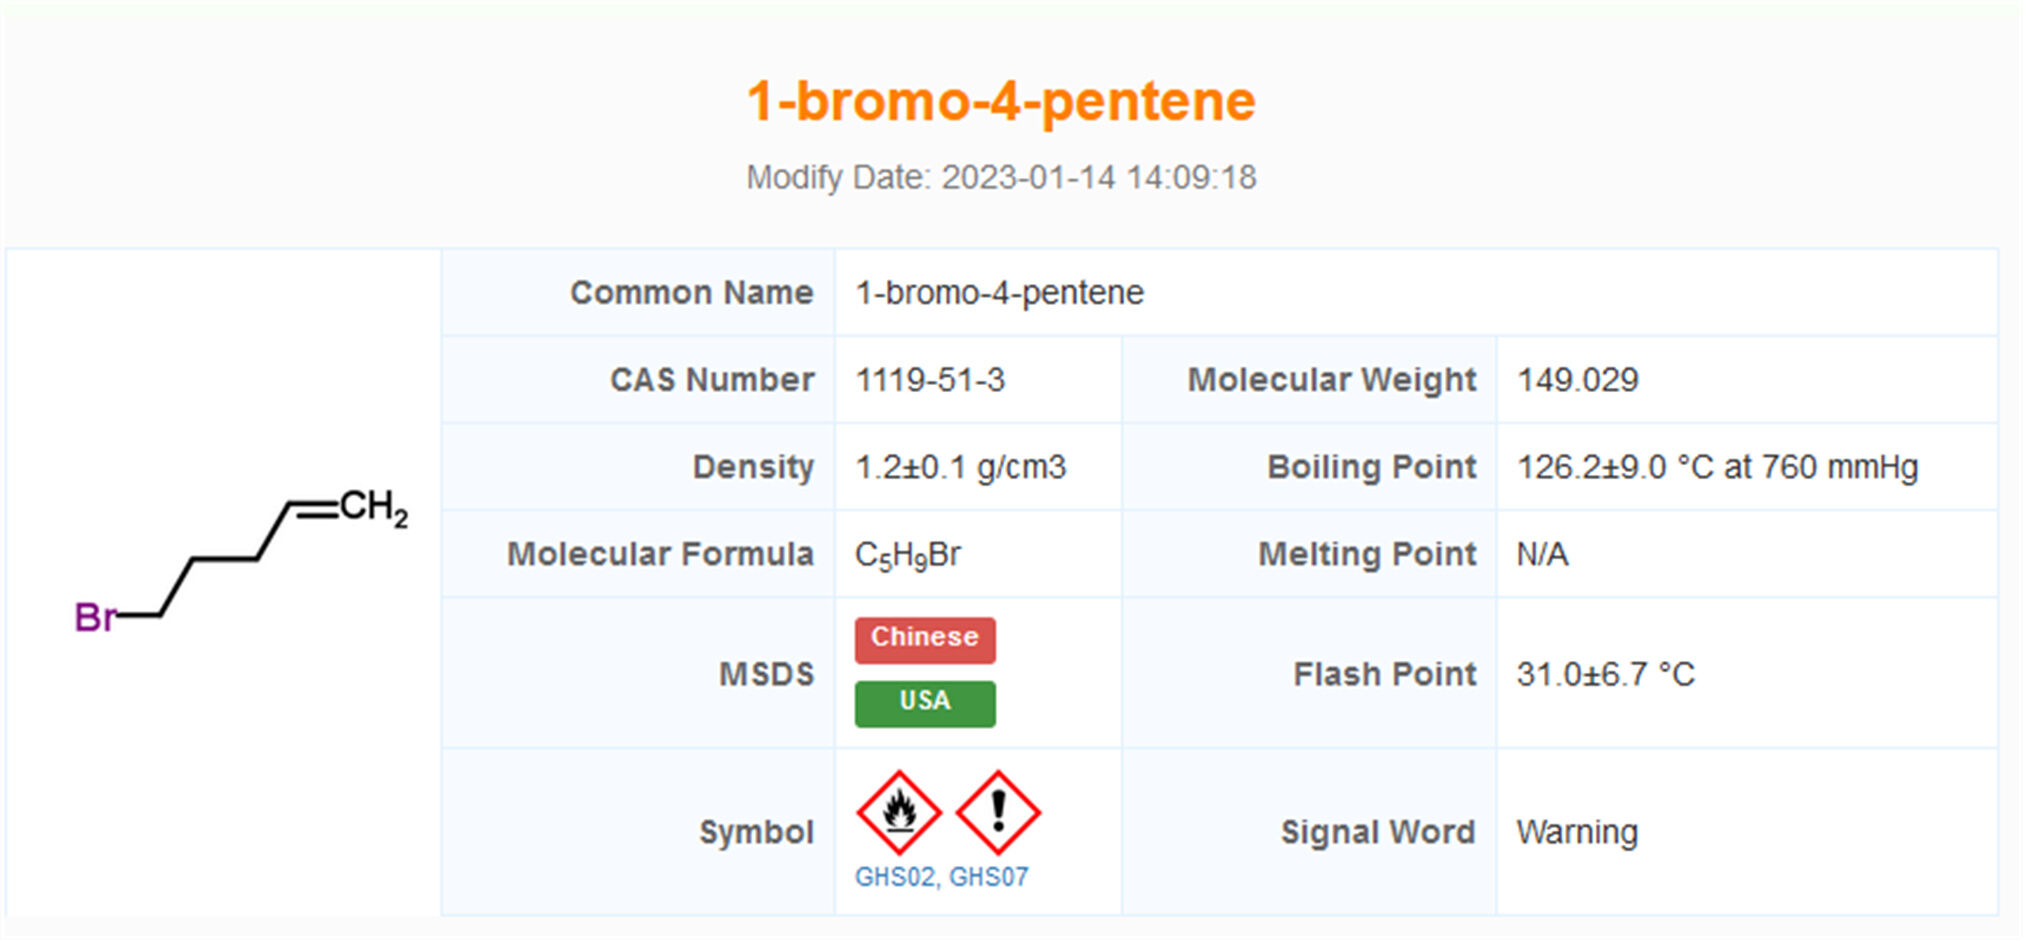This screenshot has height=940, width=2023.
Task: Open the Chinese MSDS document
Action: (924, 637)
